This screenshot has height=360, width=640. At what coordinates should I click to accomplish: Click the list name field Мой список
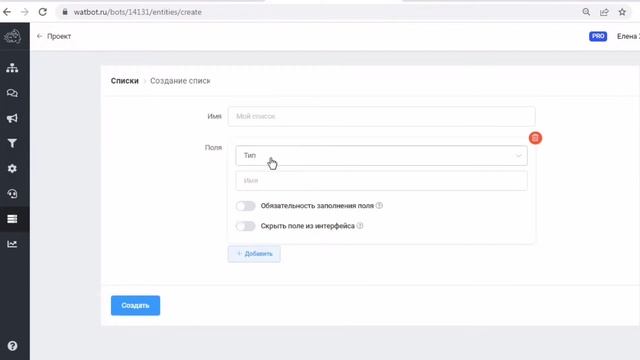[x=381, y=116]
